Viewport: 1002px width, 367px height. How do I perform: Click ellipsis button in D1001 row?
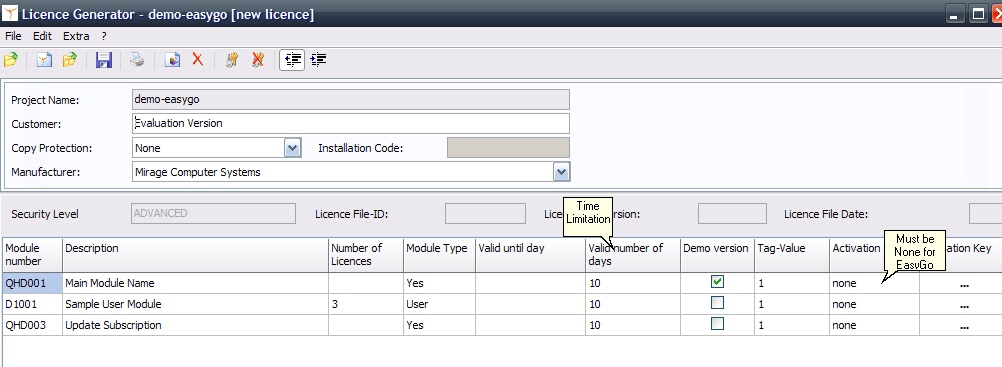click(964, 305)
